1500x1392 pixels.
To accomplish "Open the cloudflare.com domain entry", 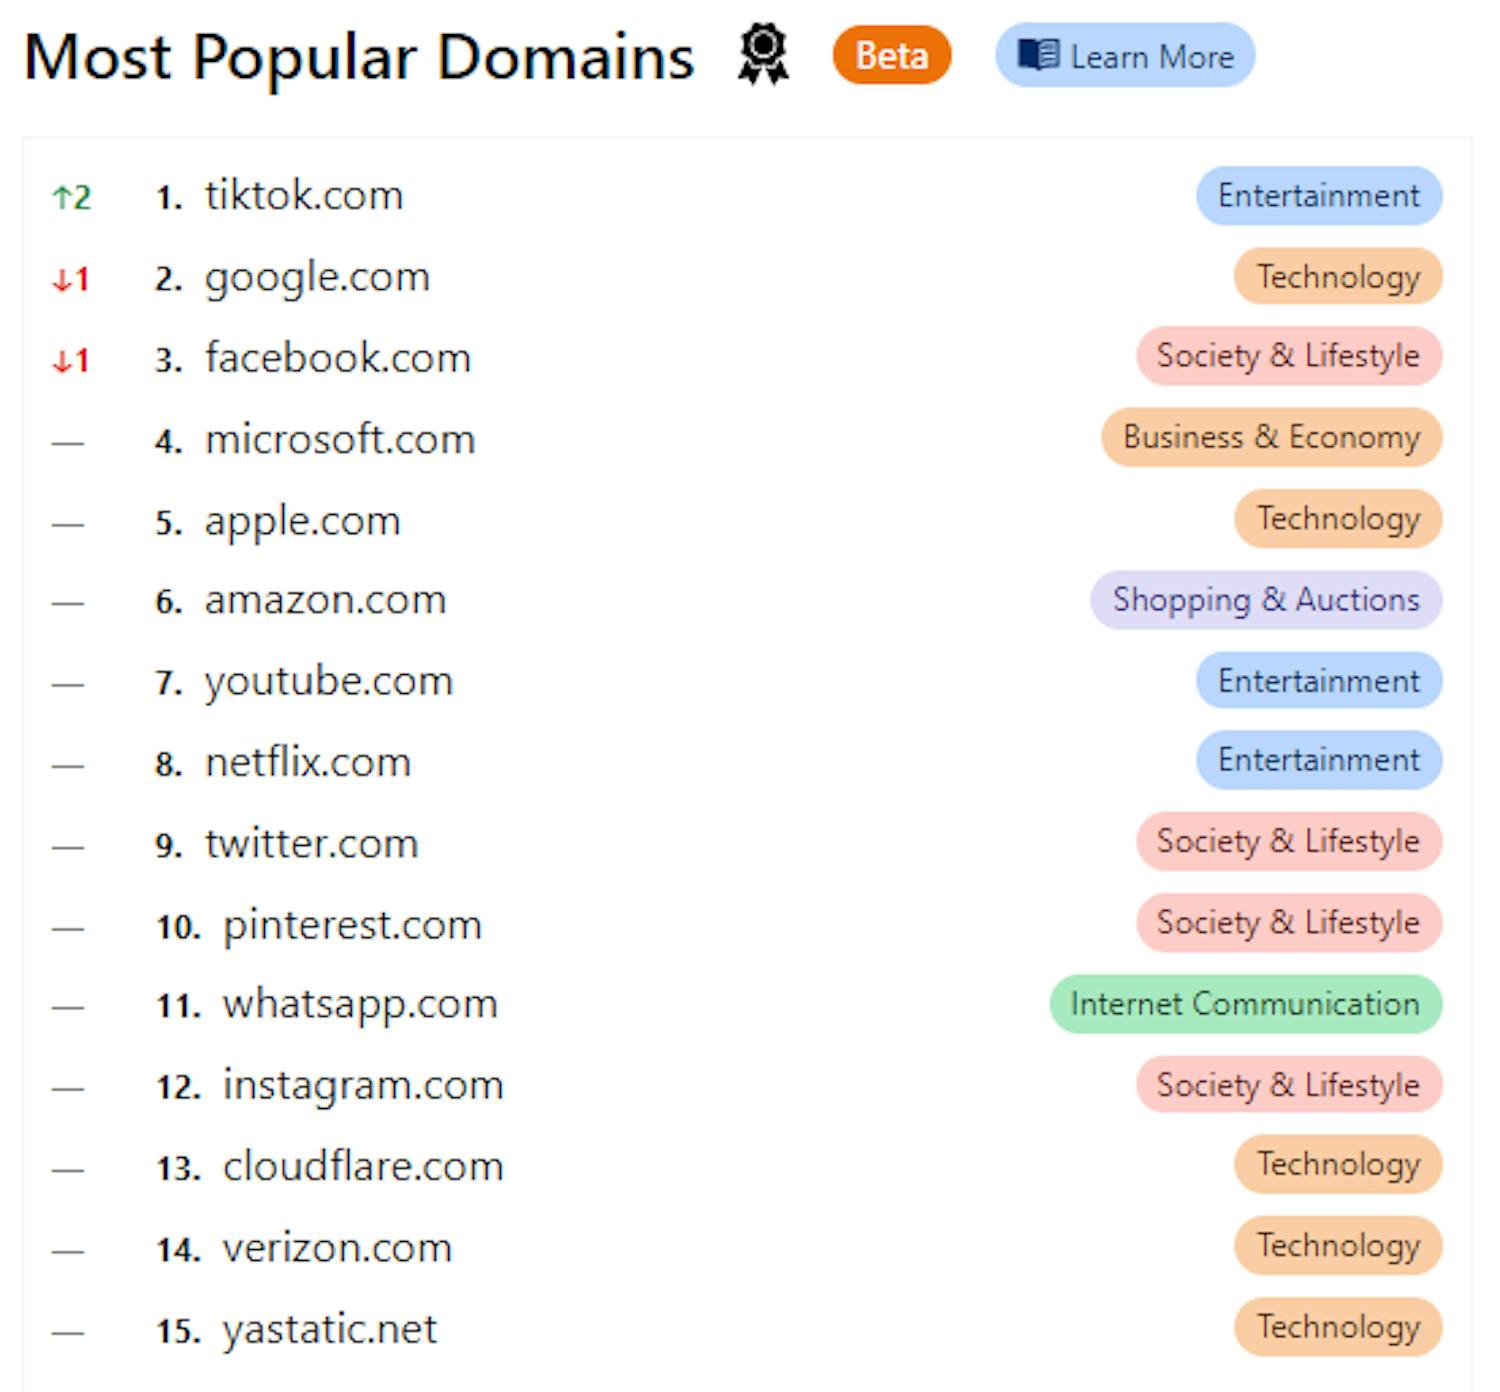I will point(362,1166).
